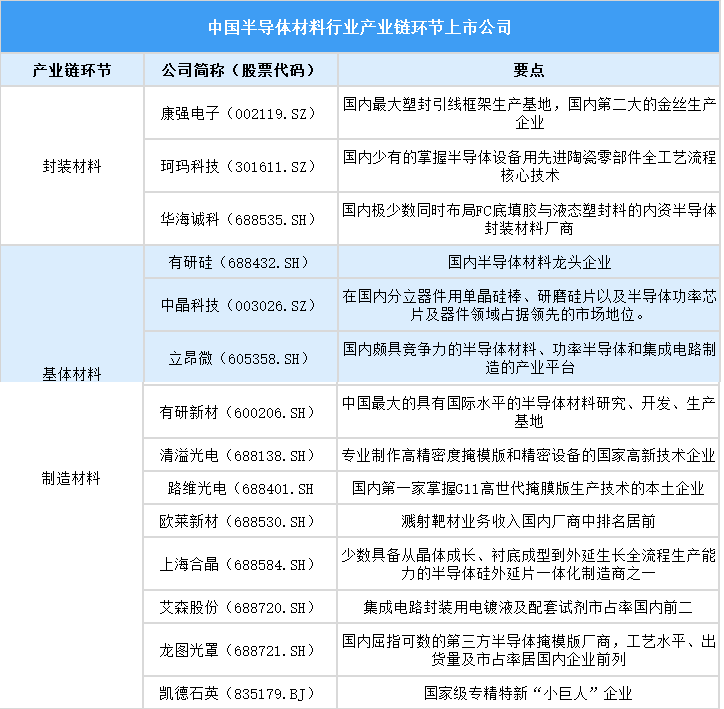Click the 欧莱新材（688530.SH） cell
This screenshot has height=709, width=724.
tap(241, 521)
